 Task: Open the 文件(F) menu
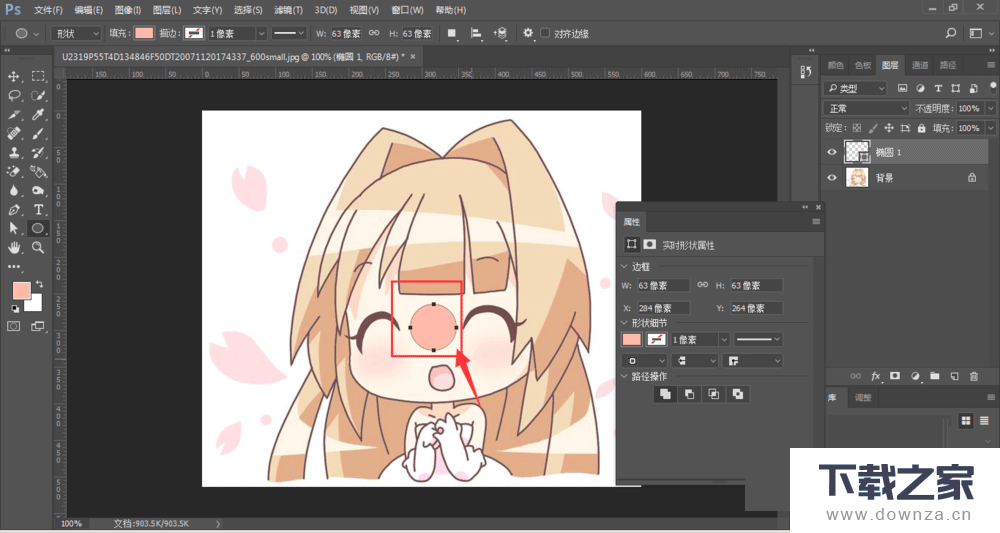pyautogui.click(x=48, y=10)
